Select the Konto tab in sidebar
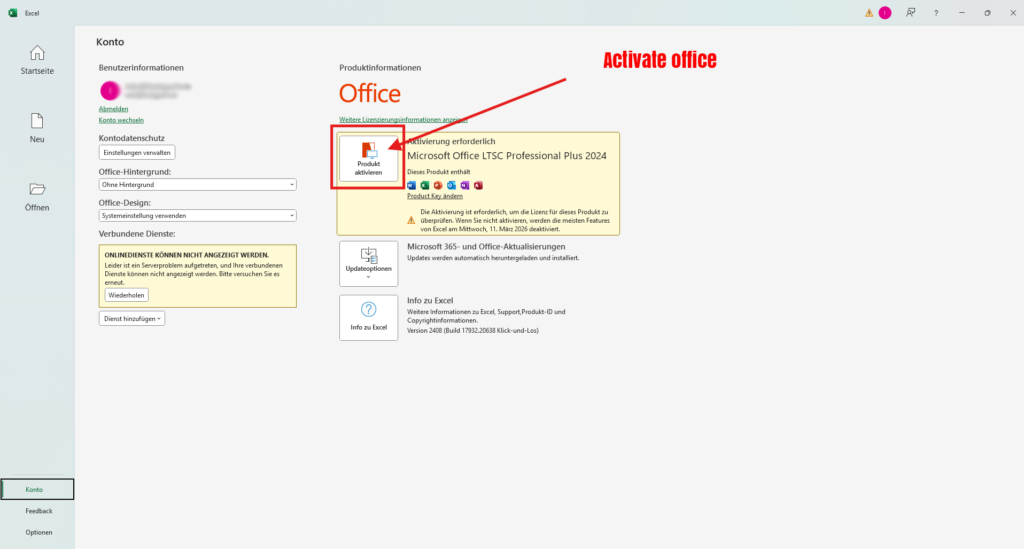The height and width of the screenshot is (549, 1024). [37, 489]
